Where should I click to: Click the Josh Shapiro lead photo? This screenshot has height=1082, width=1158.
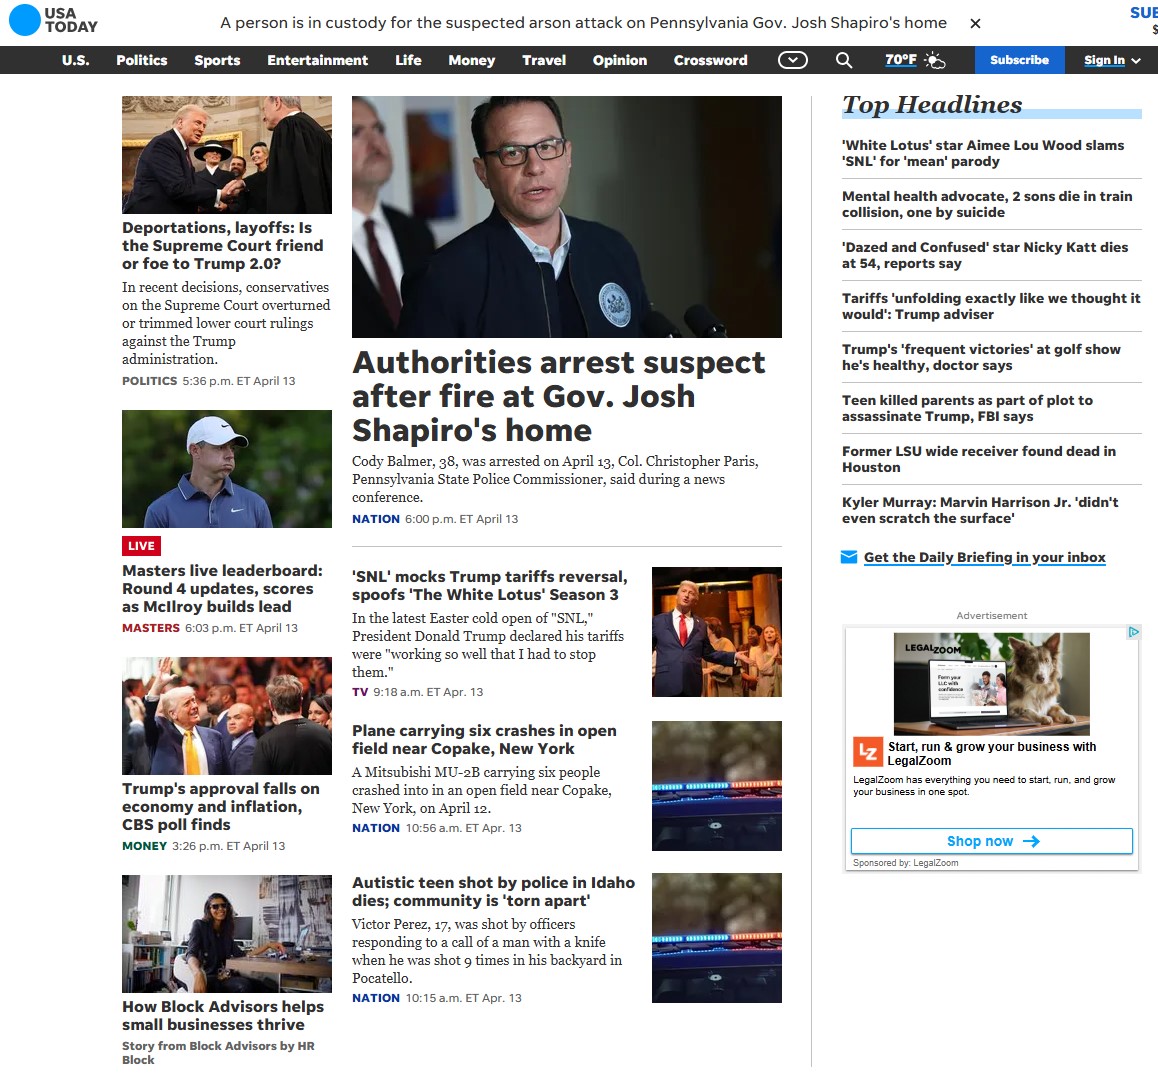[x=566, y=217]
